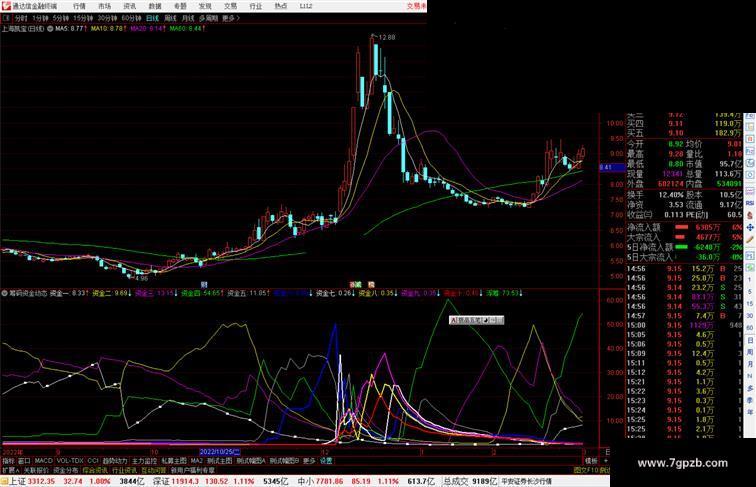This screenshot has height=487, width=756.
Task: Open the 综合资讯 tab
Action: tap(95, 470)
